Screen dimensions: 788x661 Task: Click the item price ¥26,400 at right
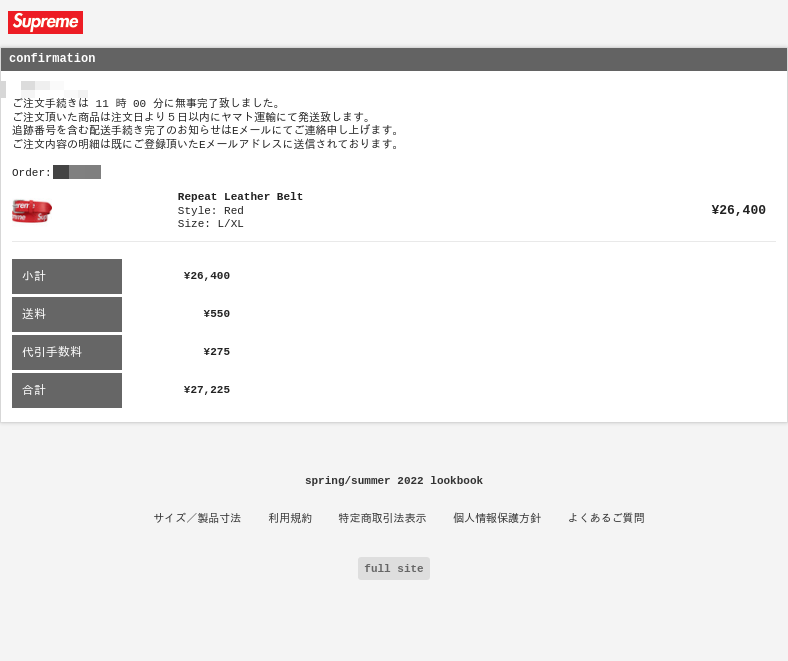pyautogui.click(x=738, y=210)
